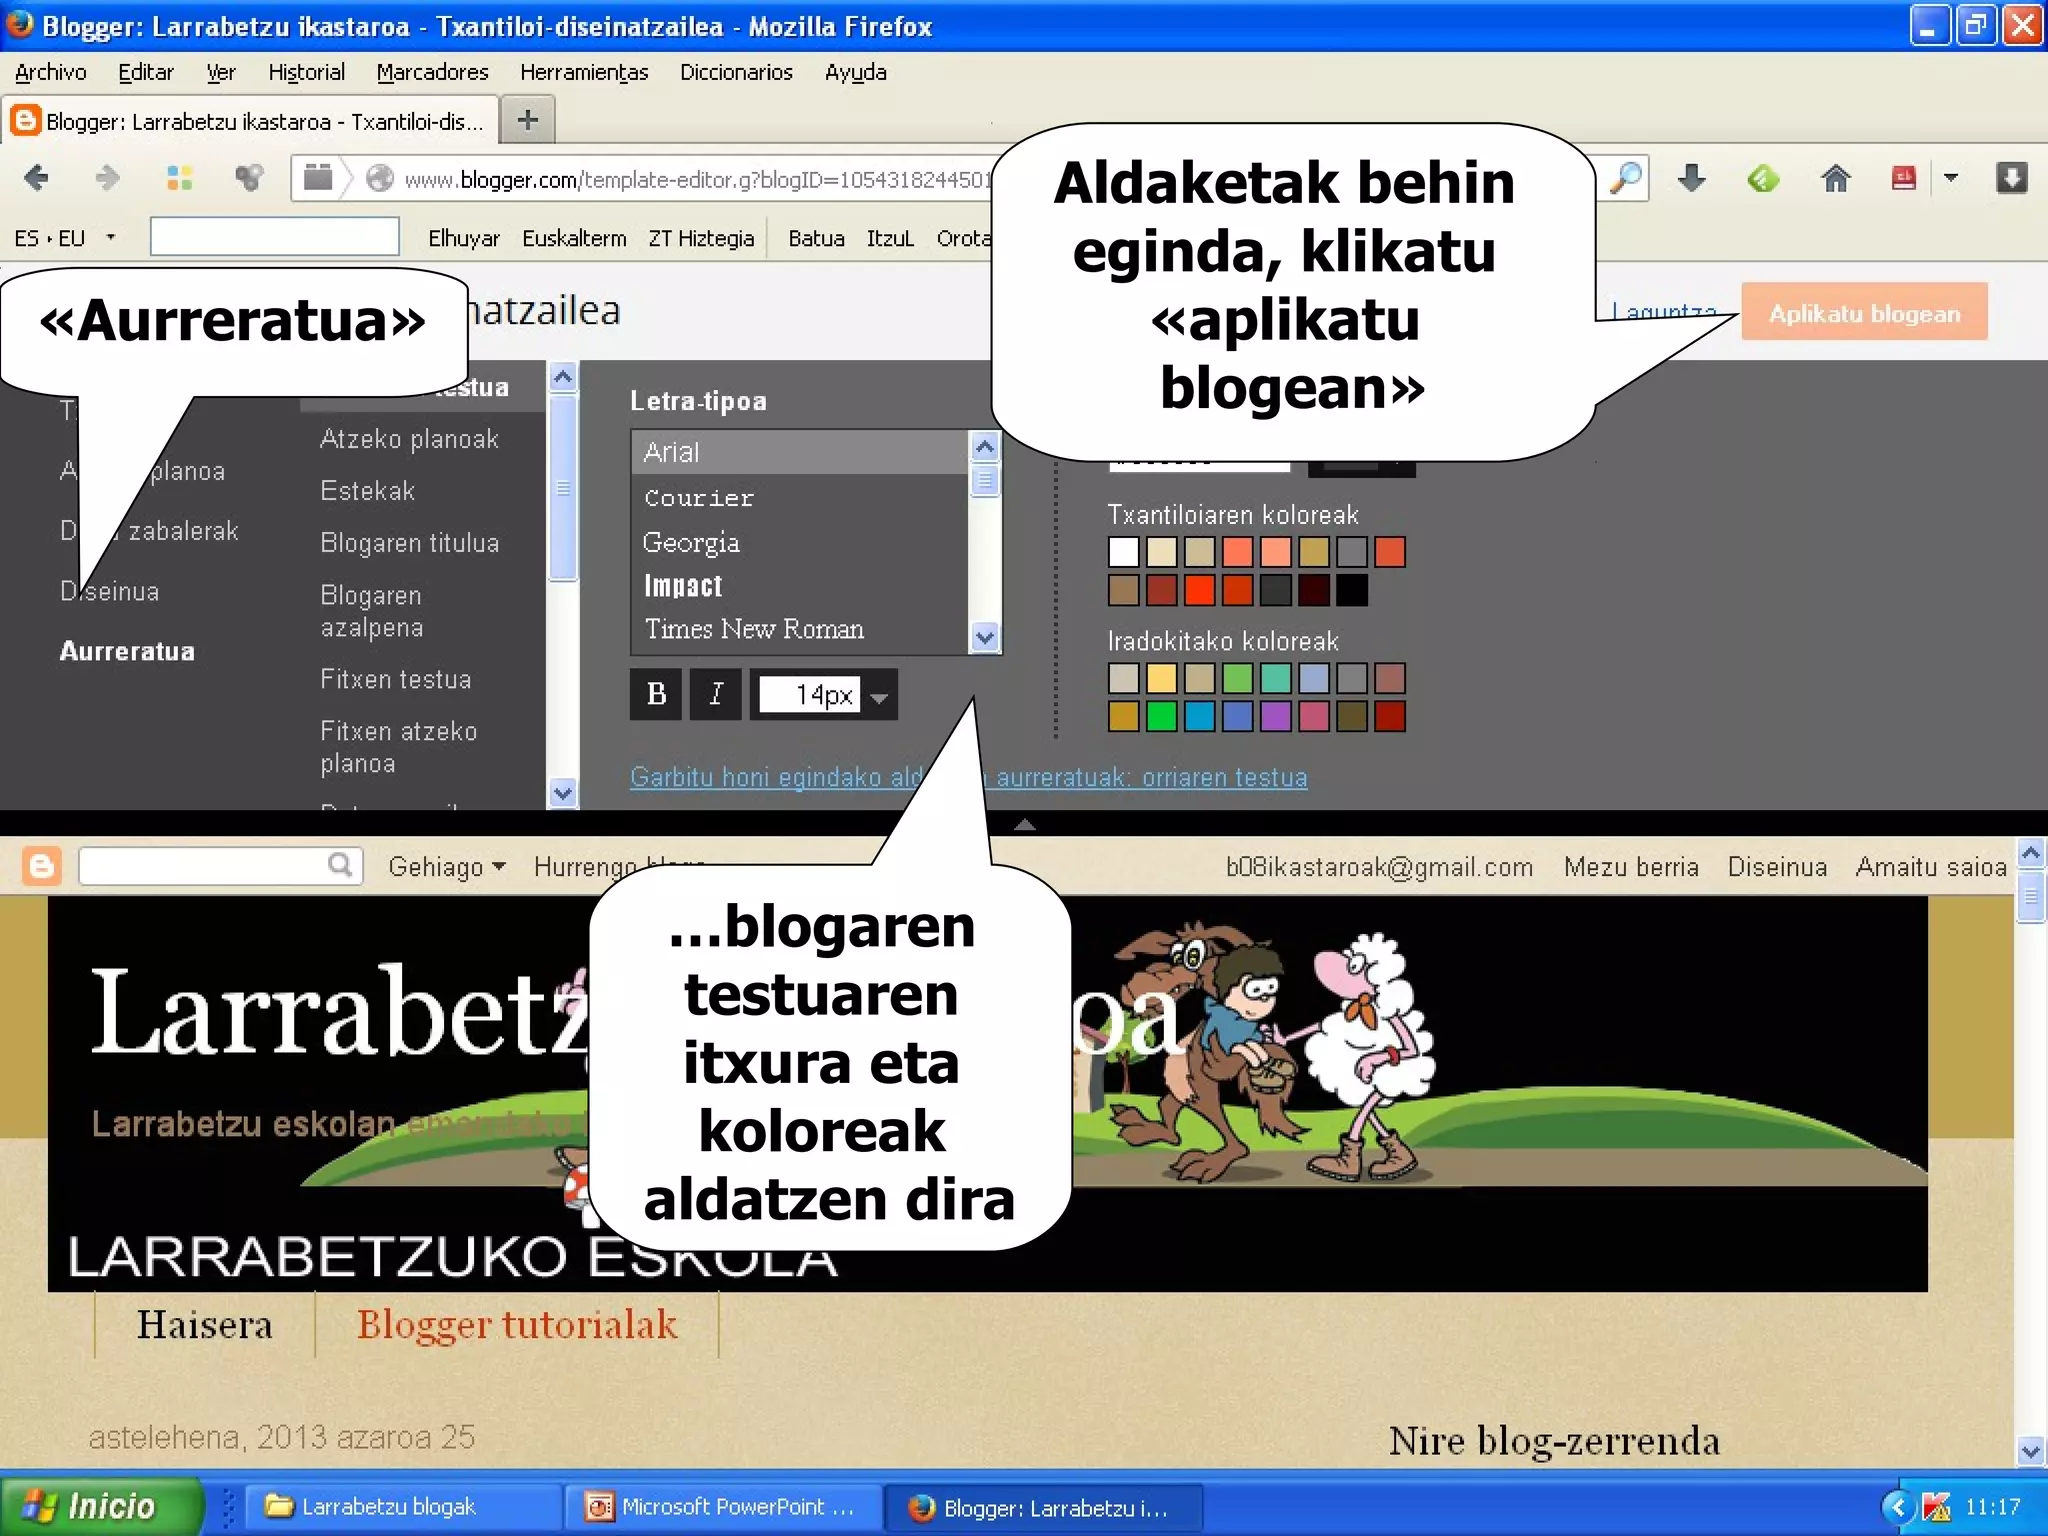Viewport: 2048px width, 1536px height.
Task: Choose Courier font
Action: (x=800, y=497)
